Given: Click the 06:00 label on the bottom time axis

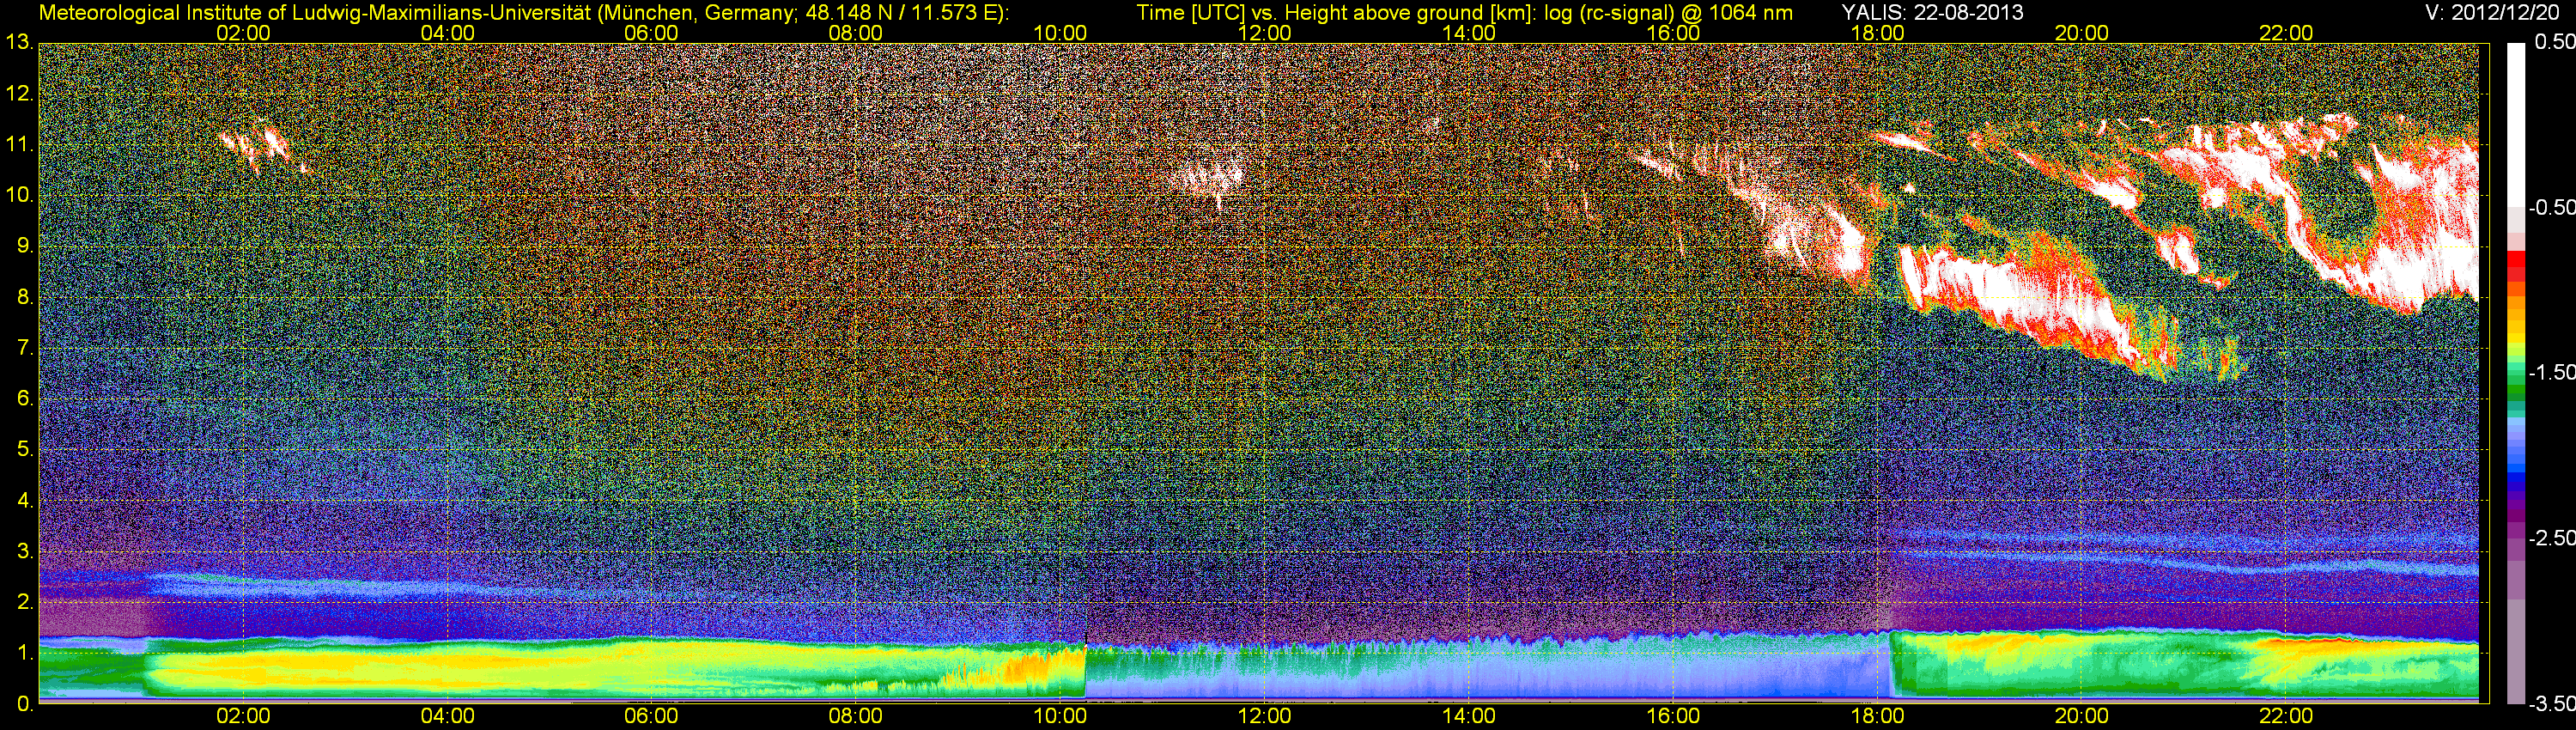Looking at the screenshot, I should pos(651,716).
